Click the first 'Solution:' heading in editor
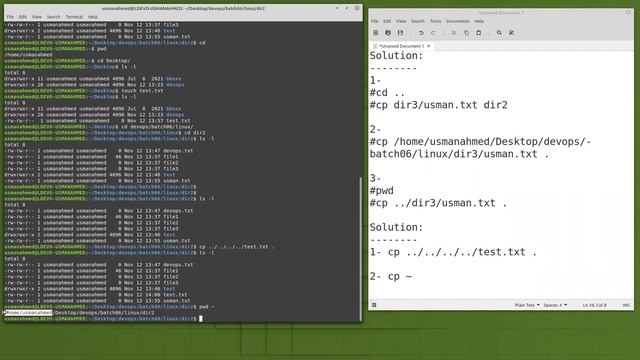 pyautogui.click(x=396, y=56)
